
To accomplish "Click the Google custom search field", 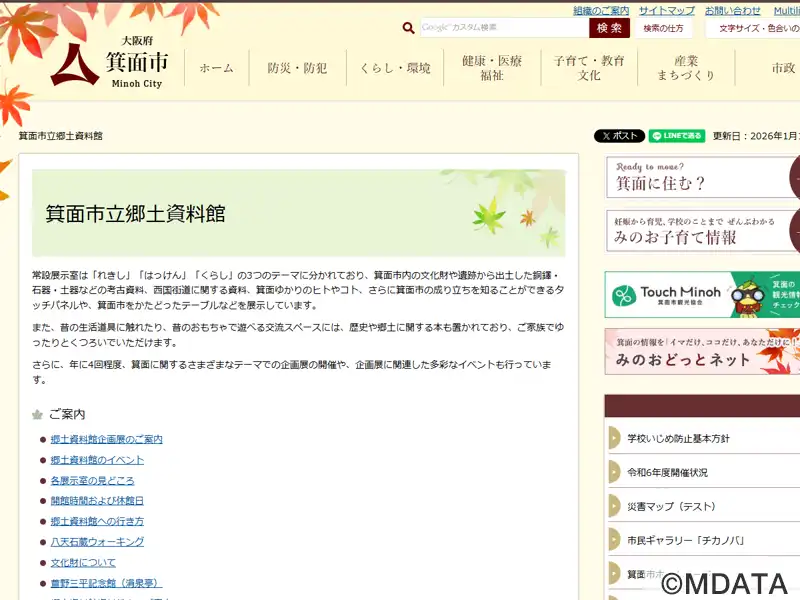I will 503,28.
